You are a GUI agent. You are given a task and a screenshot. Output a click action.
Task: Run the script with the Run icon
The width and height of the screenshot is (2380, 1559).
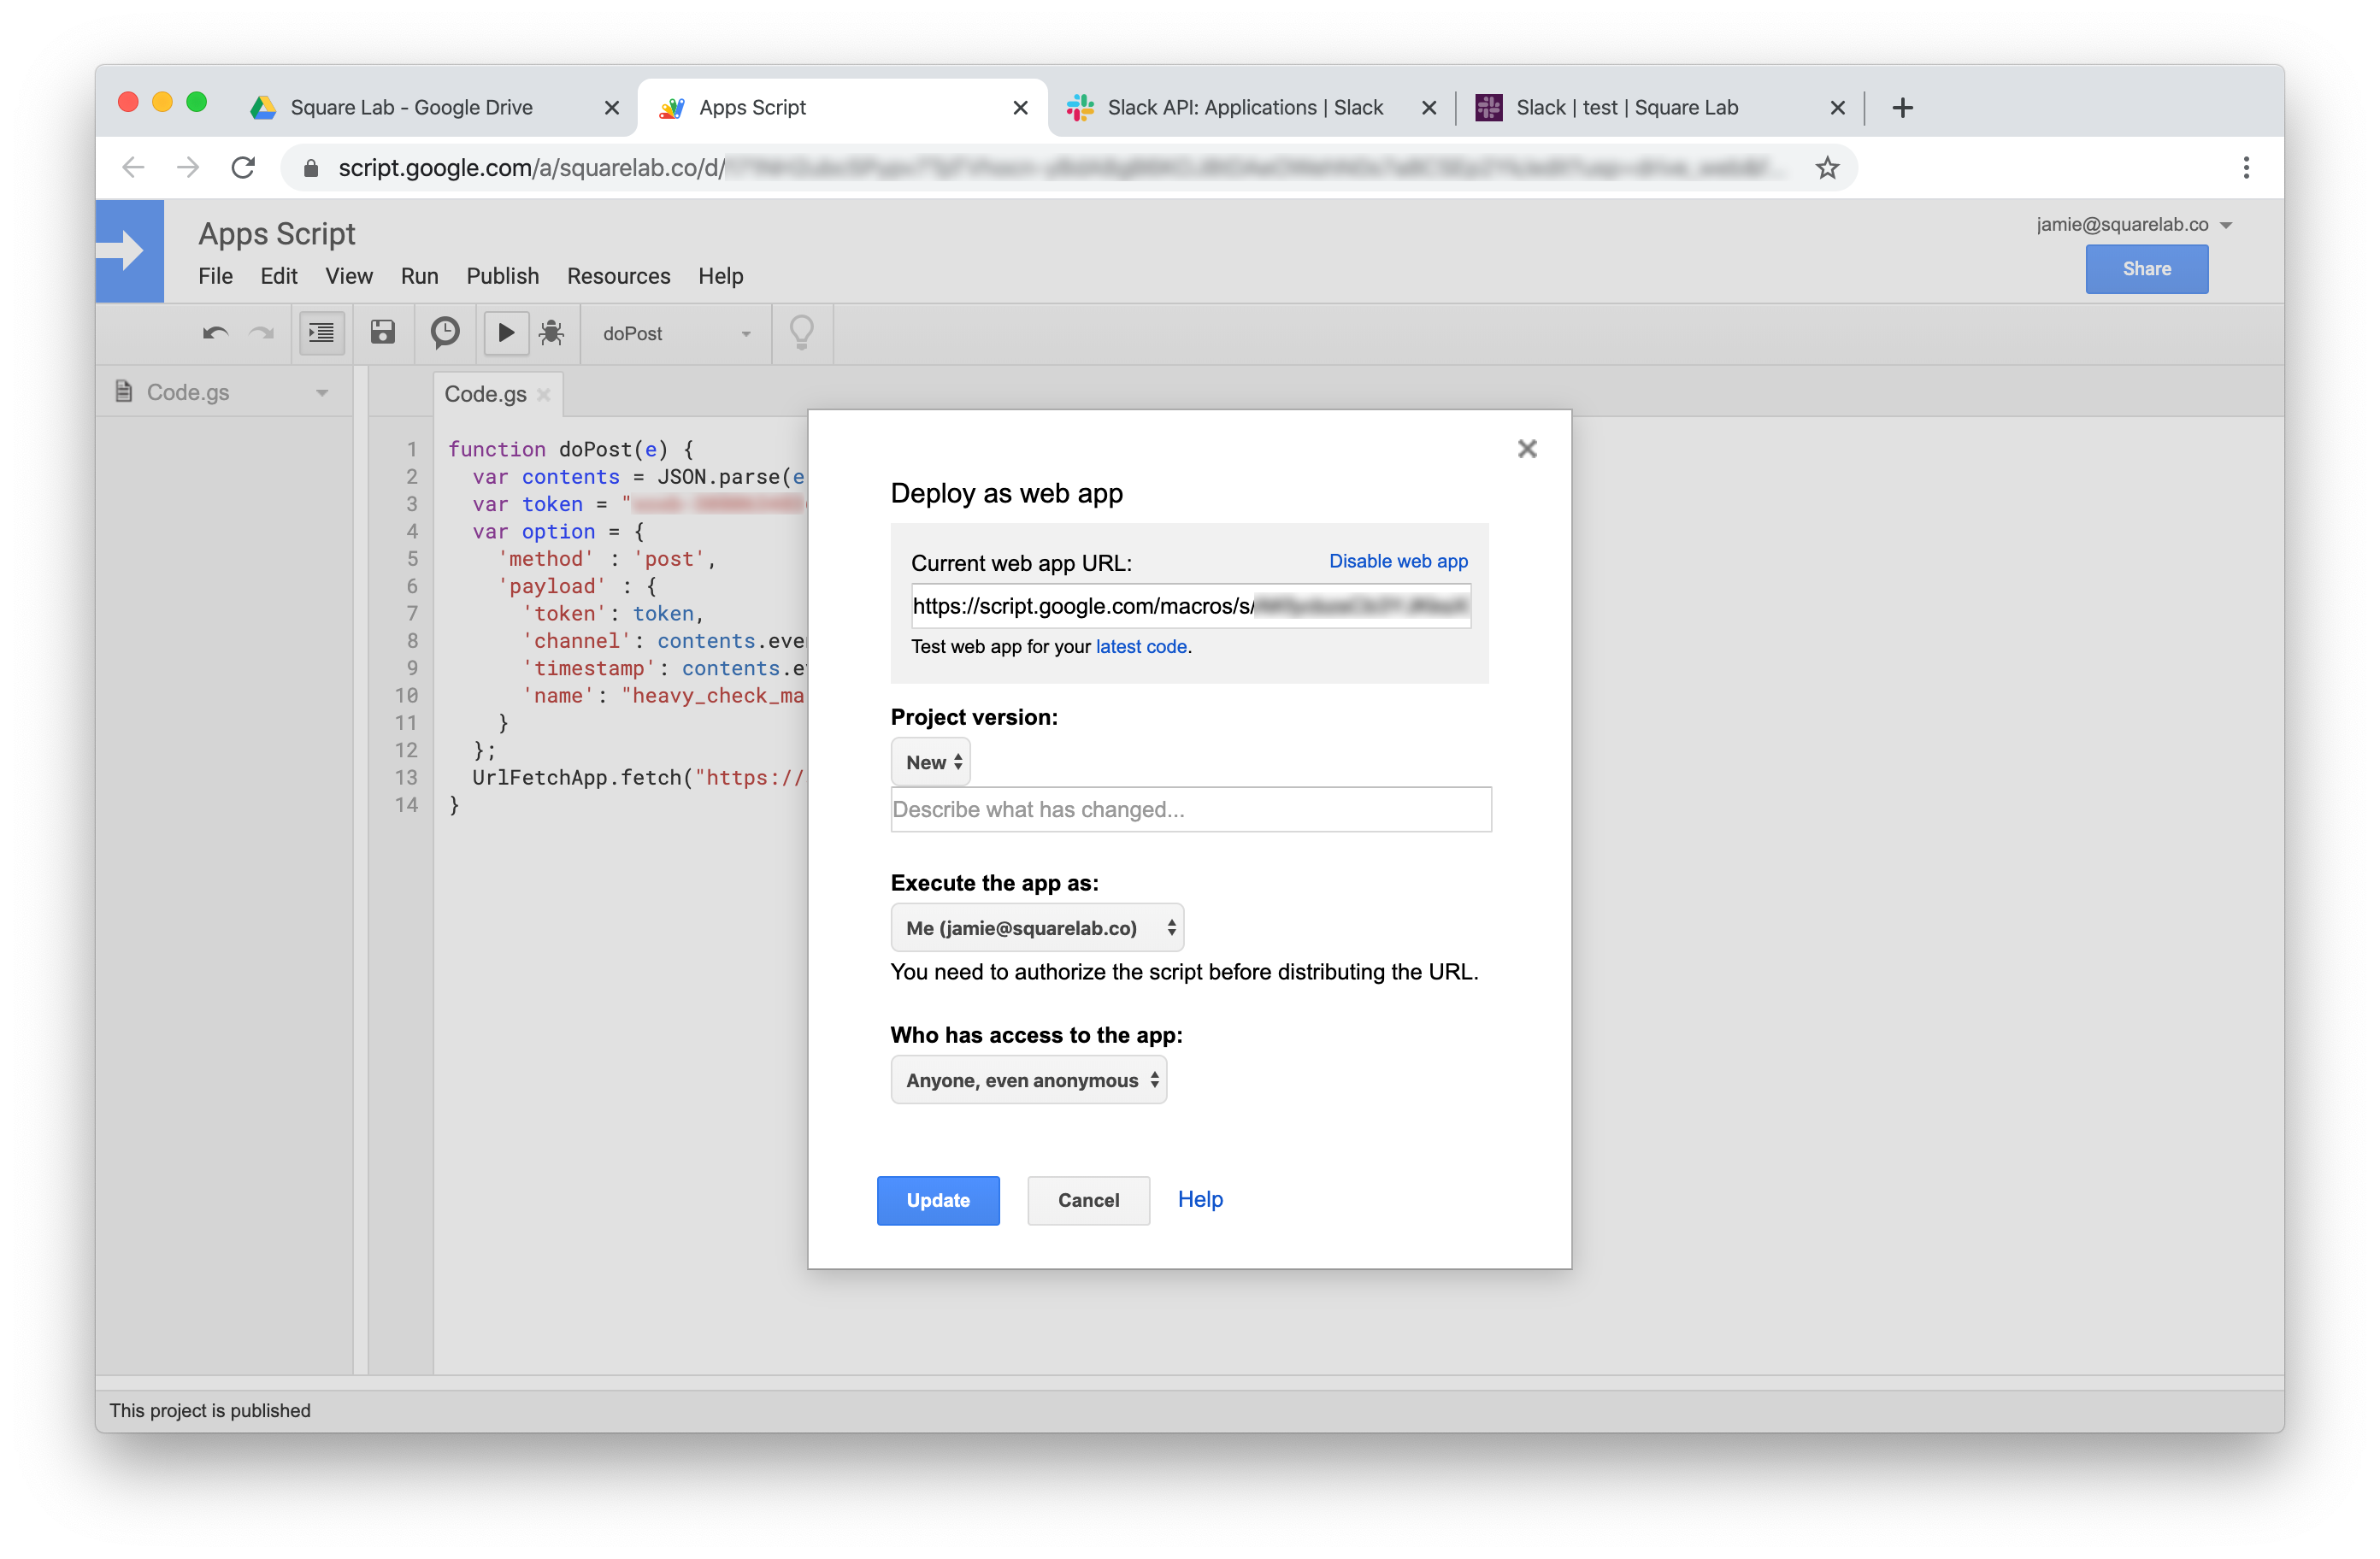pos(506,333)
